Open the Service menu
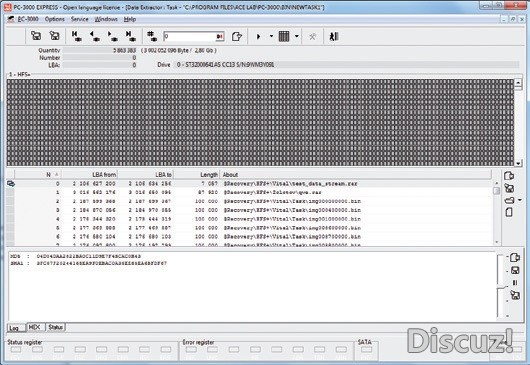 click(x=80, y=19)
